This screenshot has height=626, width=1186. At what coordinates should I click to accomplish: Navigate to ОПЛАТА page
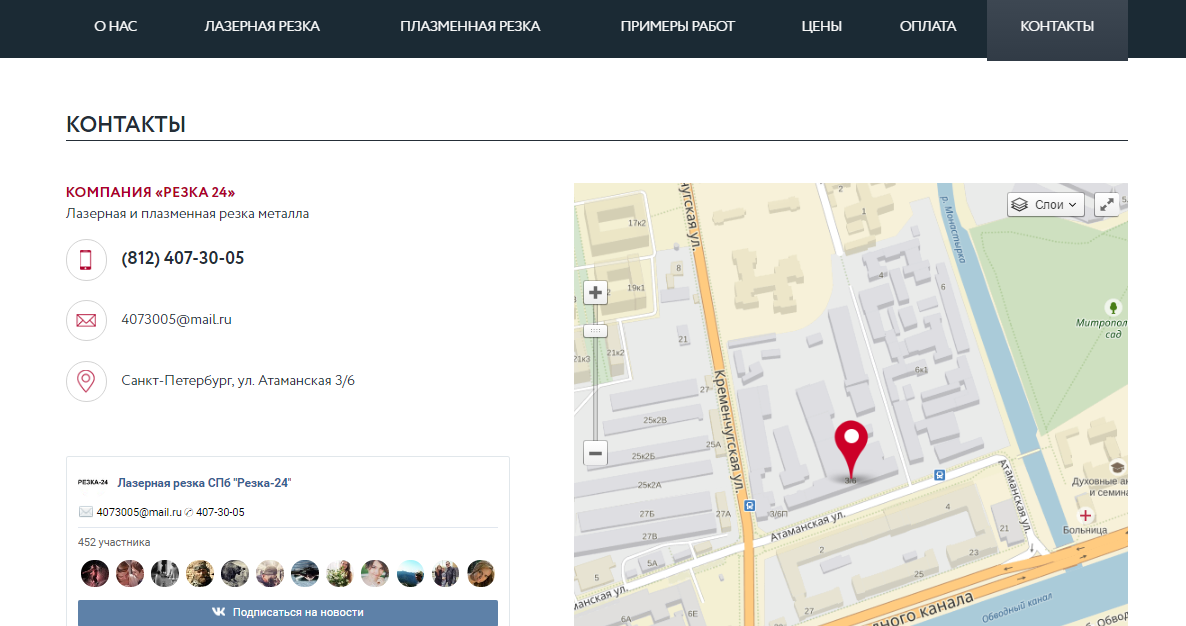927,26
